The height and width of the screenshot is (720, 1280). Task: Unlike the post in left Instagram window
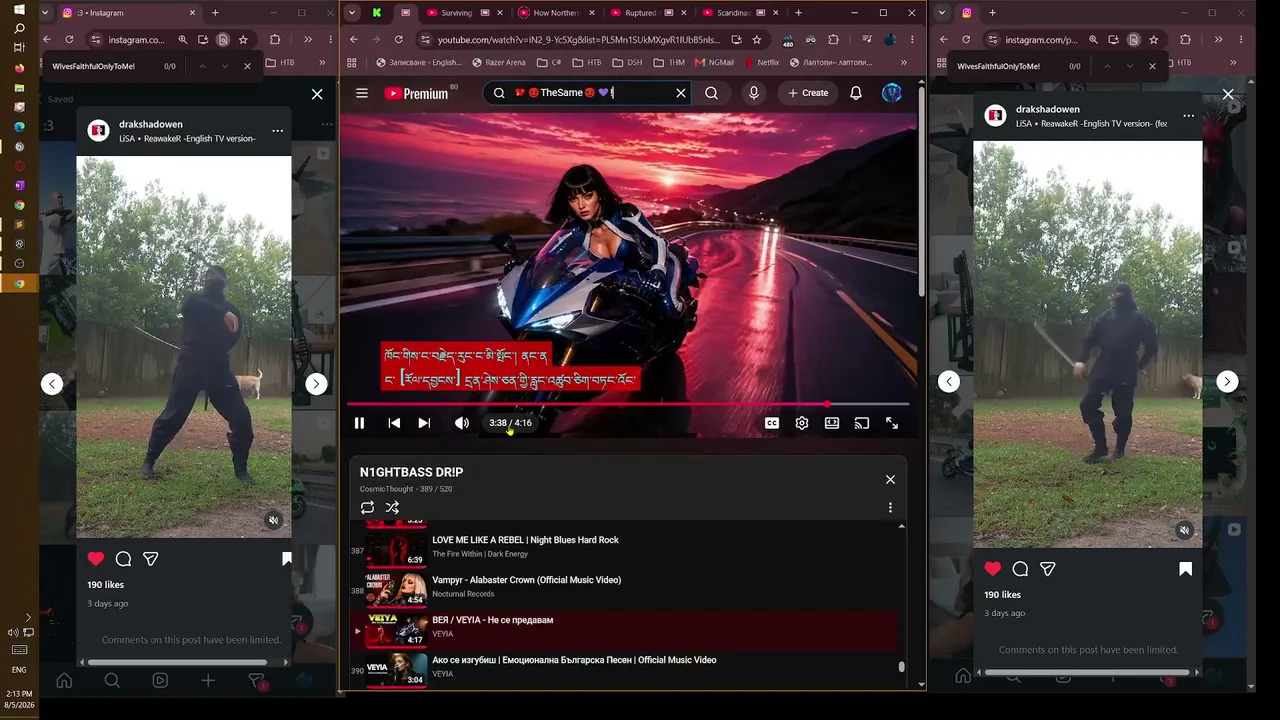coord(96,559)
